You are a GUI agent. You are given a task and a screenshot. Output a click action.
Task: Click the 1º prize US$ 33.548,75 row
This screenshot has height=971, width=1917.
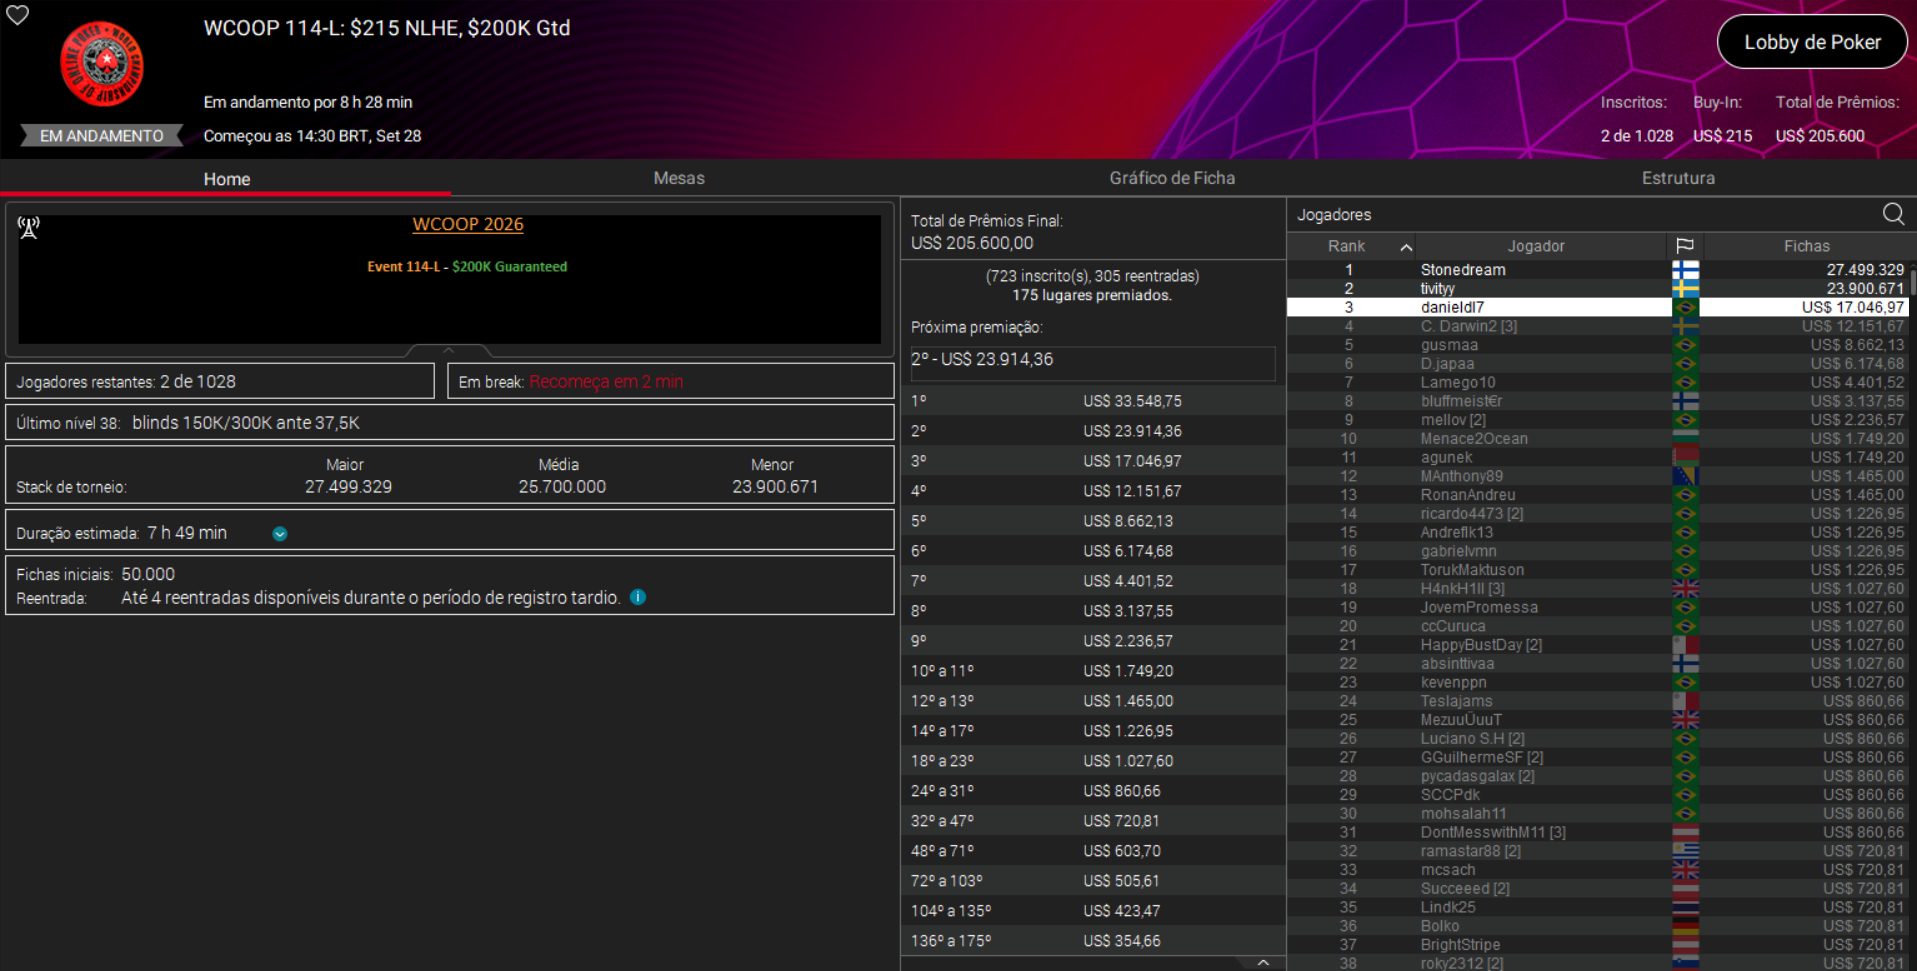(x=1092, y=401)
